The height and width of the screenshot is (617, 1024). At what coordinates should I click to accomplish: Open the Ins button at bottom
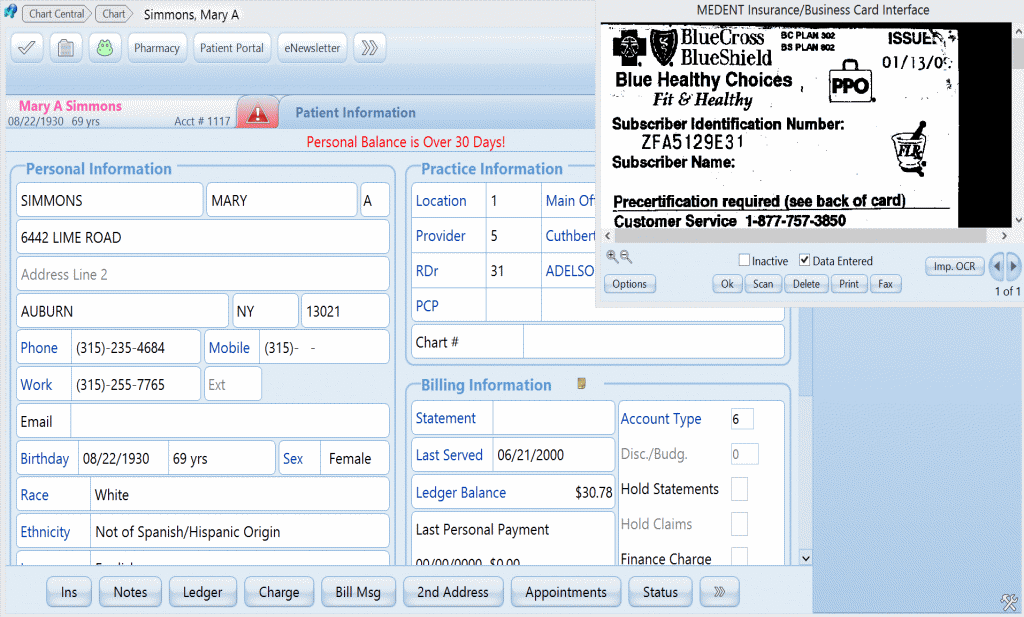[69, 592]
